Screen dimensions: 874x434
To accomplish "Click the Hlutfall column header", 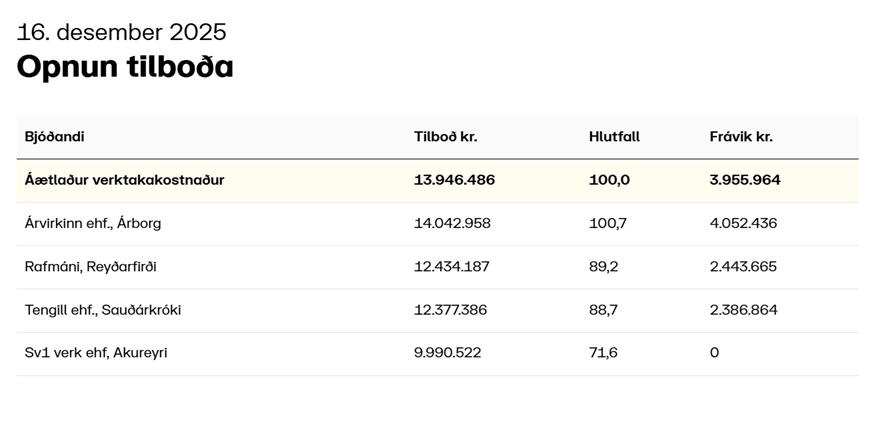I will point(614,137).
